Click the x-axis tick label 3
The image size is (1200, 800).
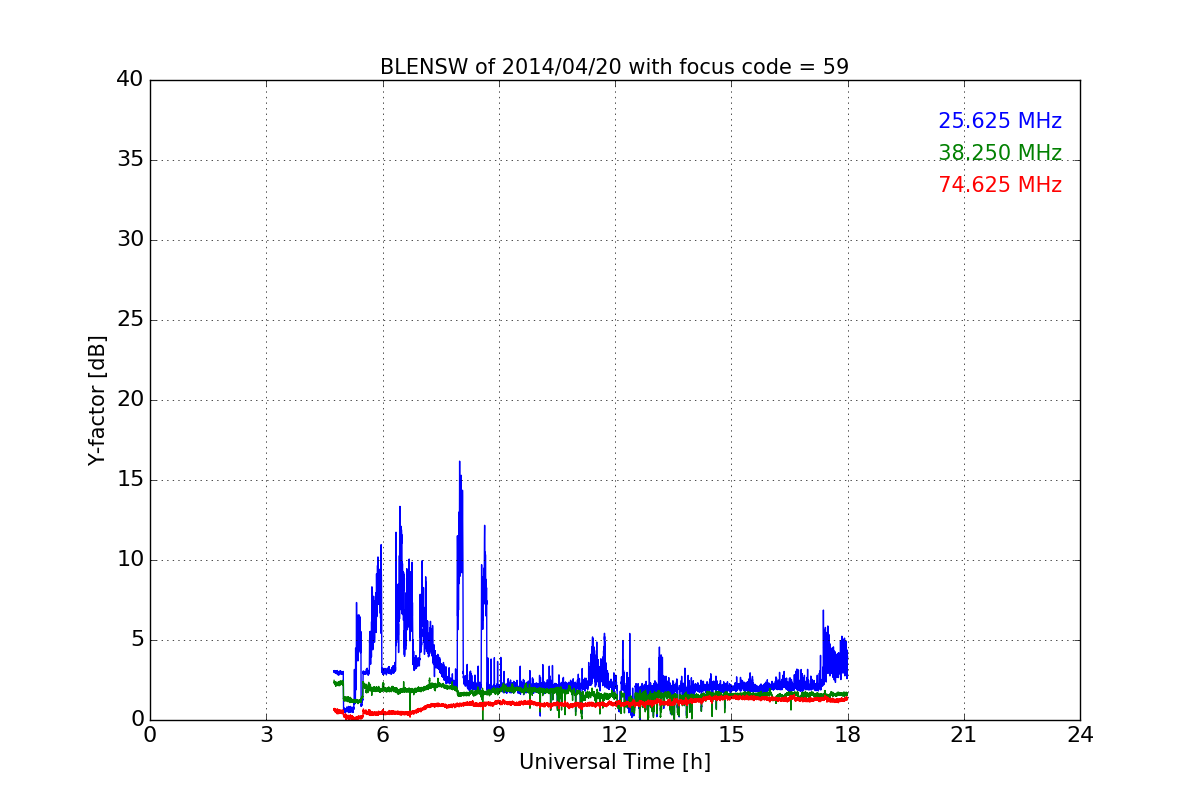(266, 735)
